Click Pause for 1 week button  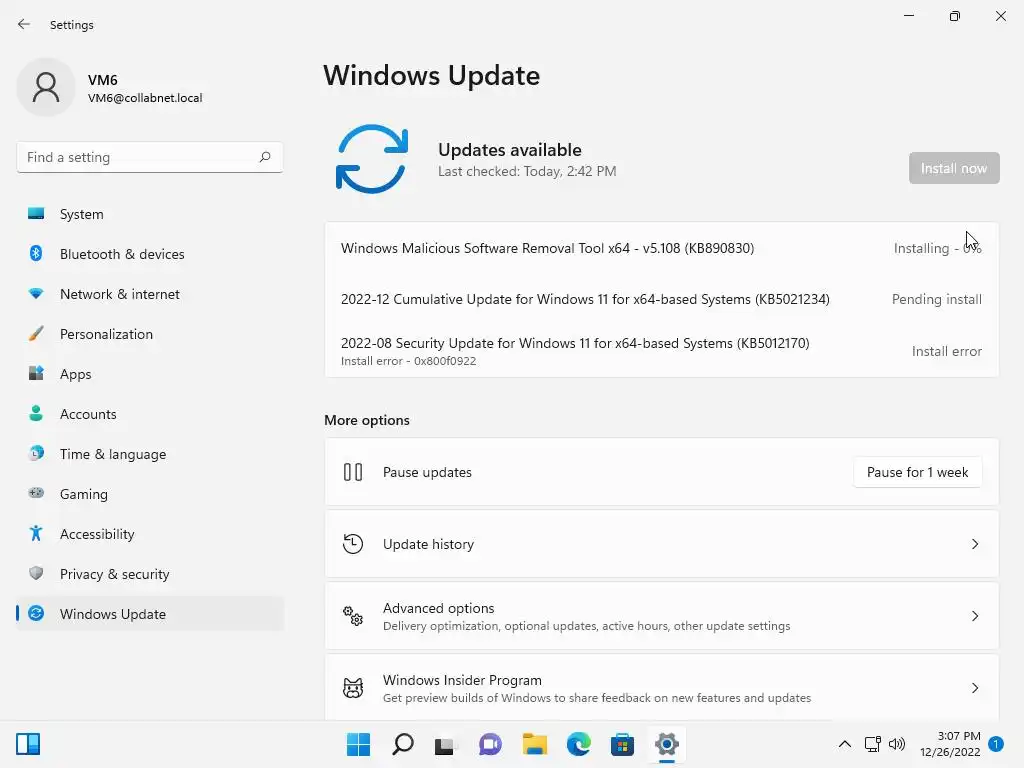click(x=917, y=472)
